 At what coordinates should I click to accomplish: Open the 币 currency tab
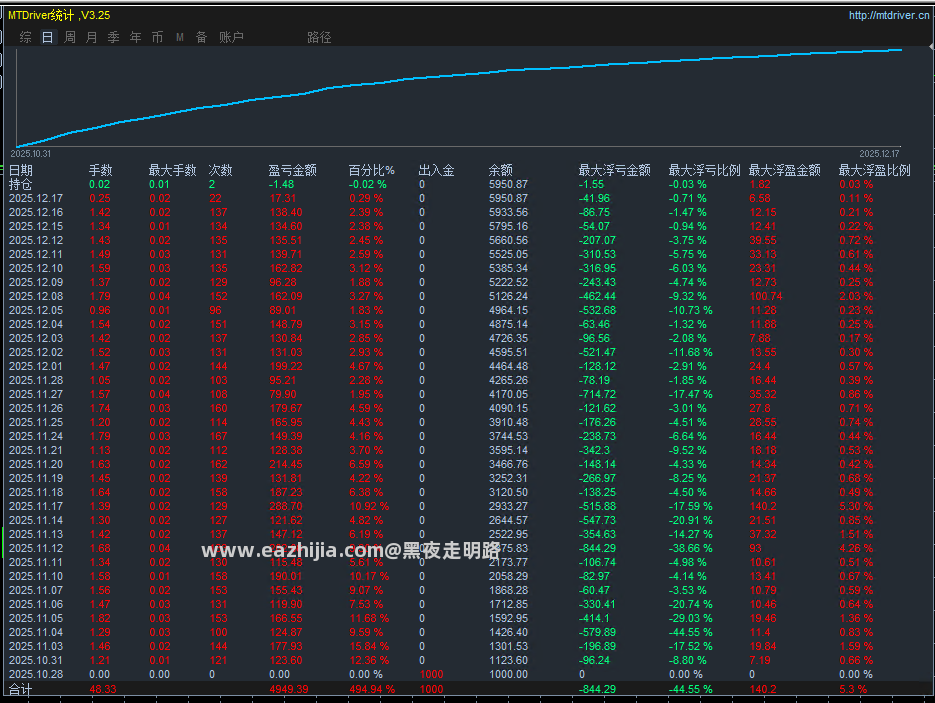(x=157, y=37)
